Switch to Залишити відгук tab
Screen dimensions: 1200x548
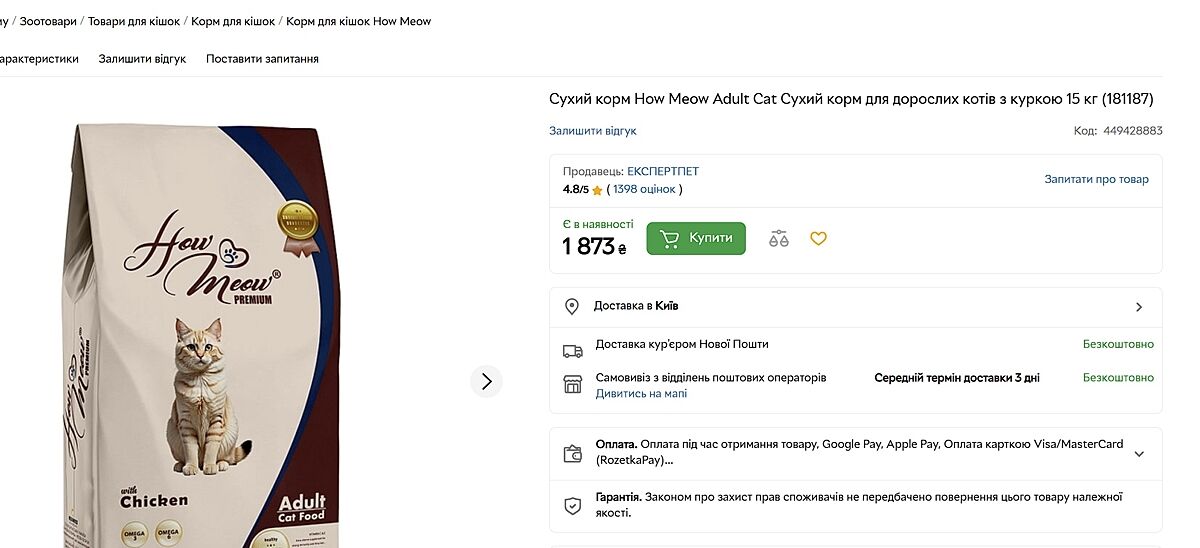tap(142, 59)
